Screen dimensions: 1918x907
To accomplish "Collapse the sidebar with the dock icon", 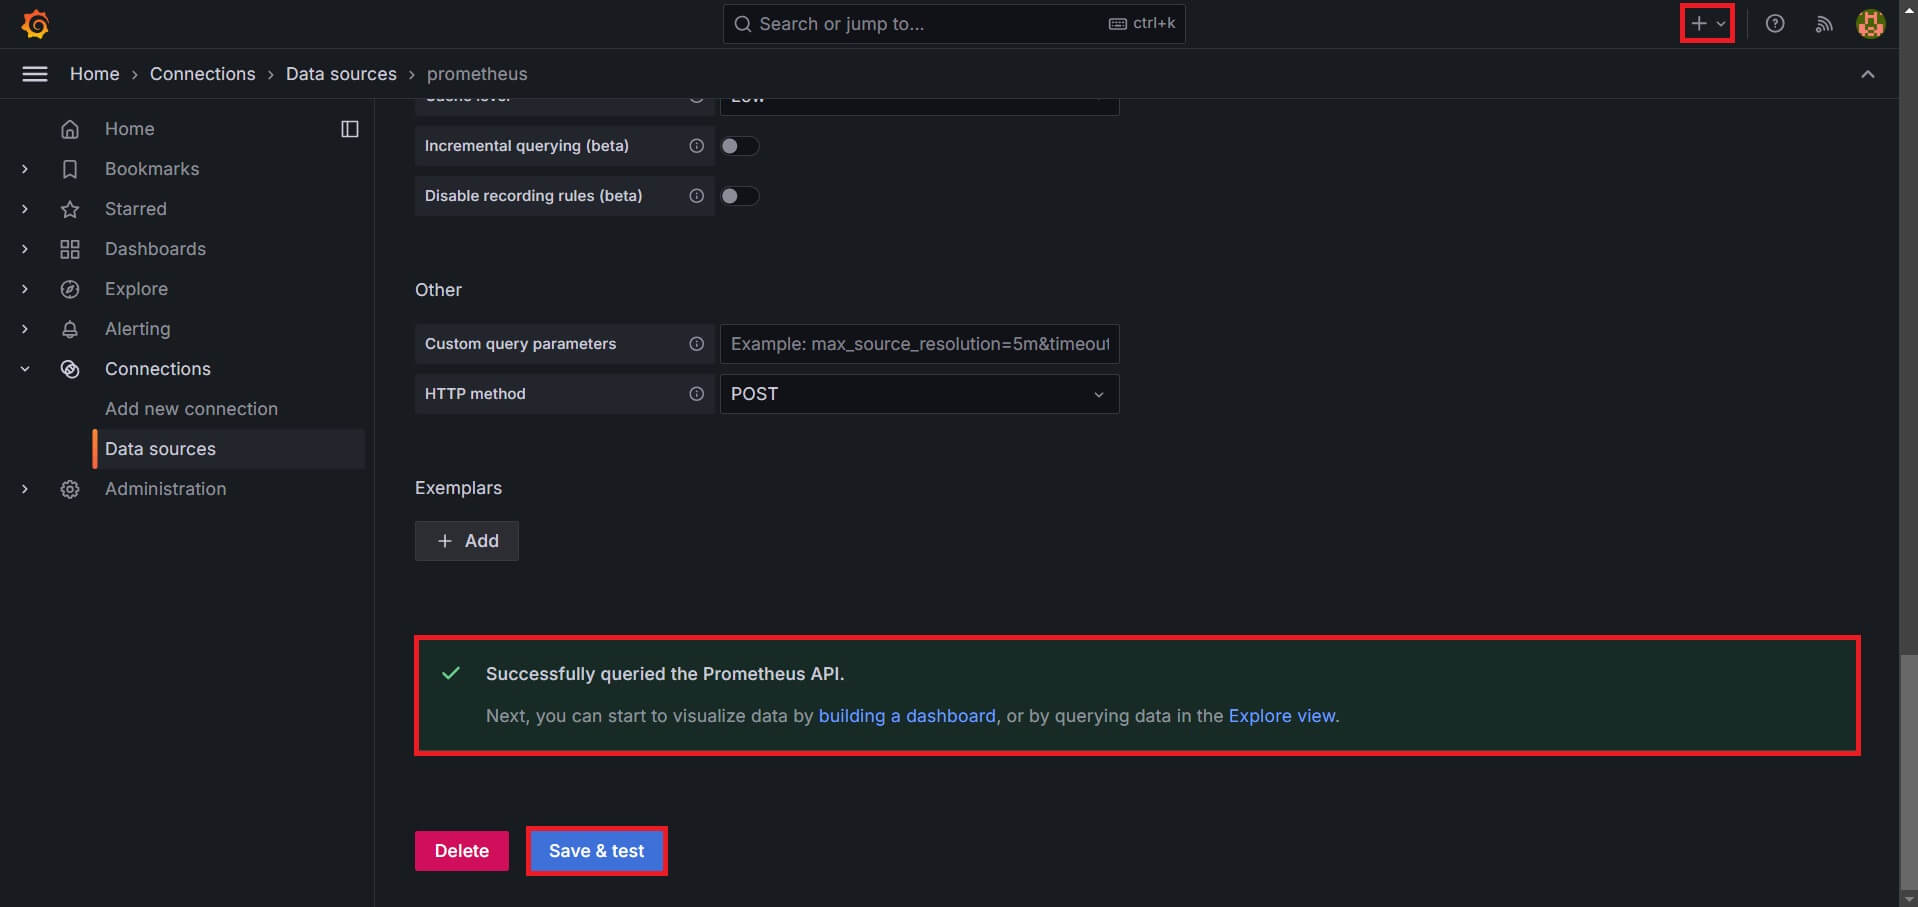I will tap(348, 128).
